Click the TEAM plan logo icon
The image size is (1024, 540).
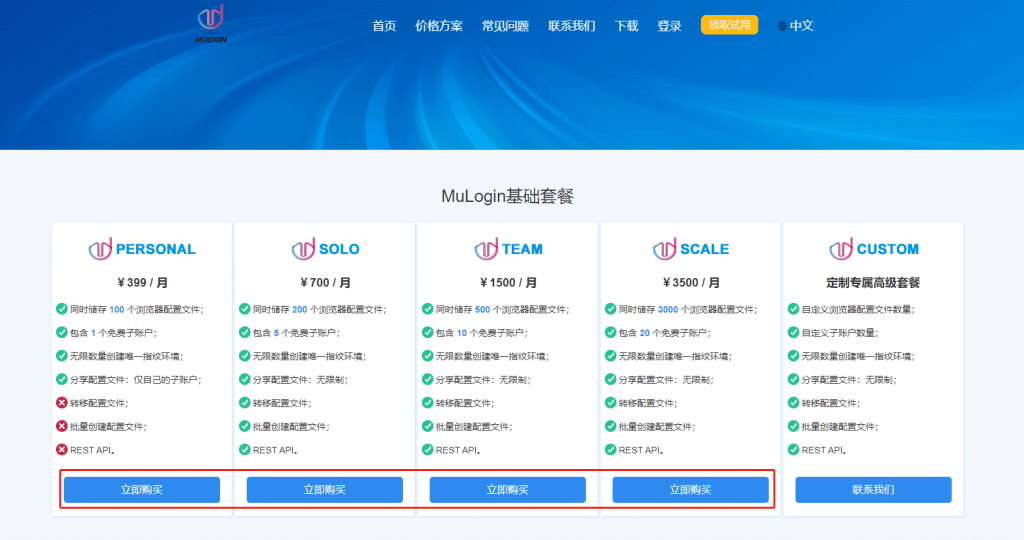(486, 249)
